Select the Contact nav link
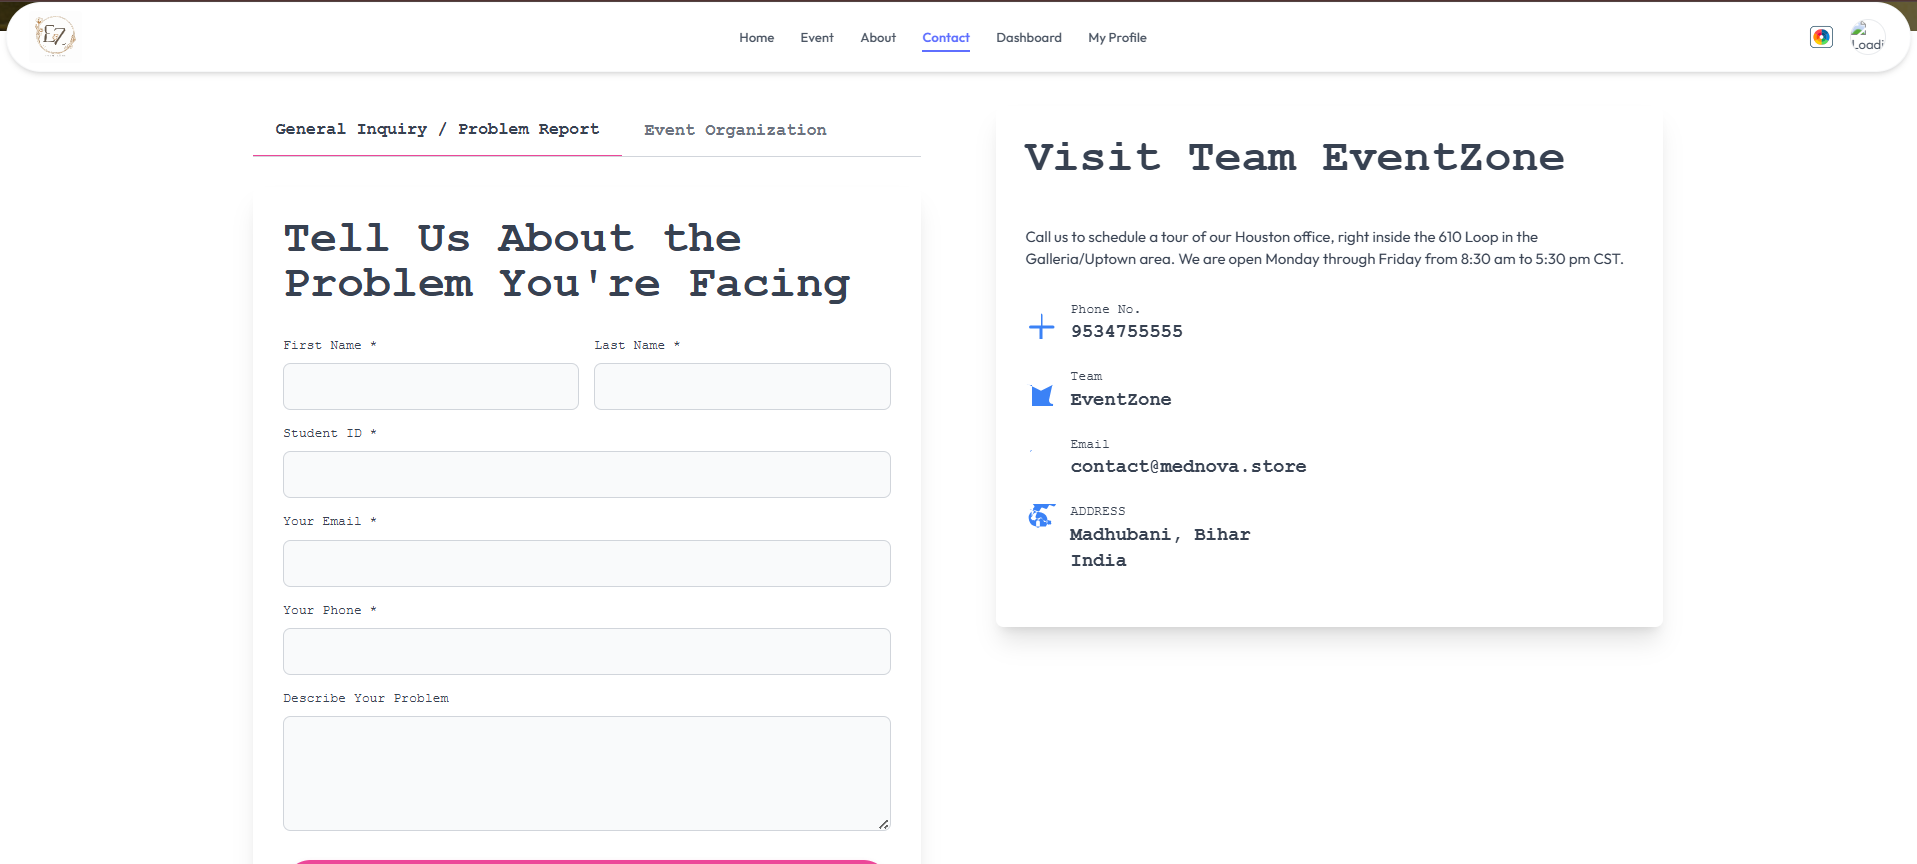 945,38
